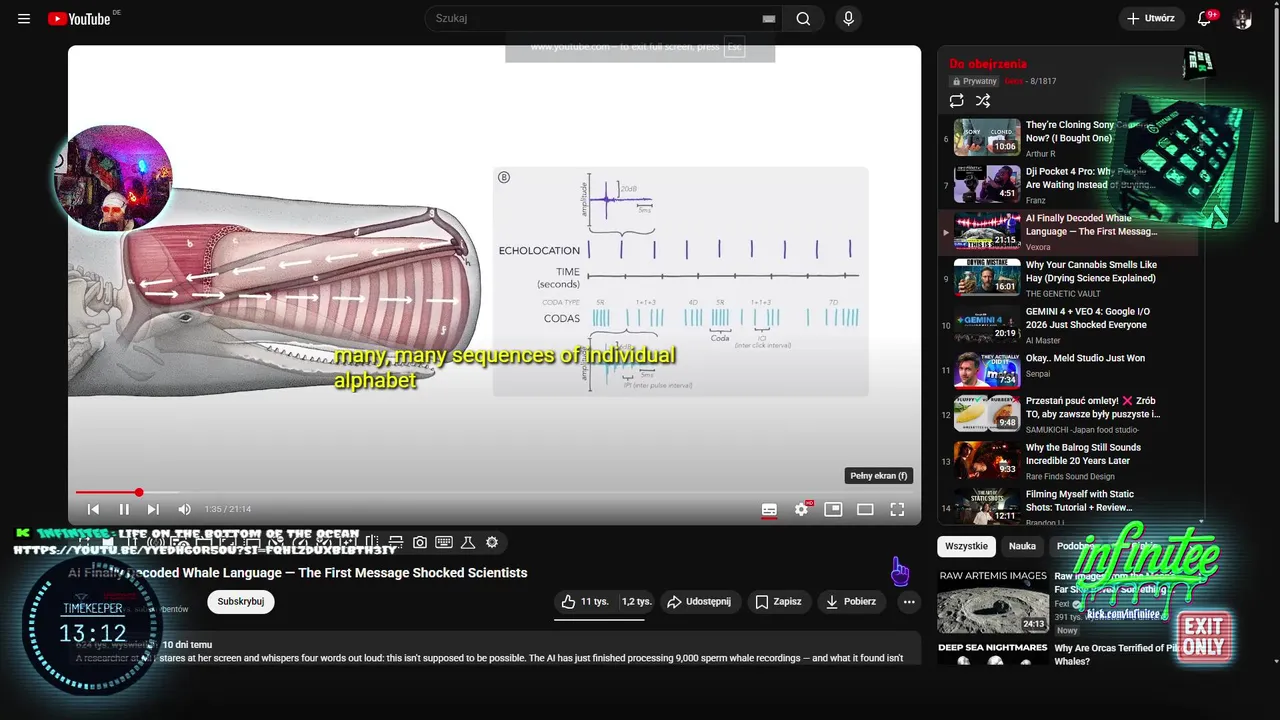The width and height of the screenshot is (1280, 720).
Task: Open the more actions three-dot menu
Action: click(908, 602)
